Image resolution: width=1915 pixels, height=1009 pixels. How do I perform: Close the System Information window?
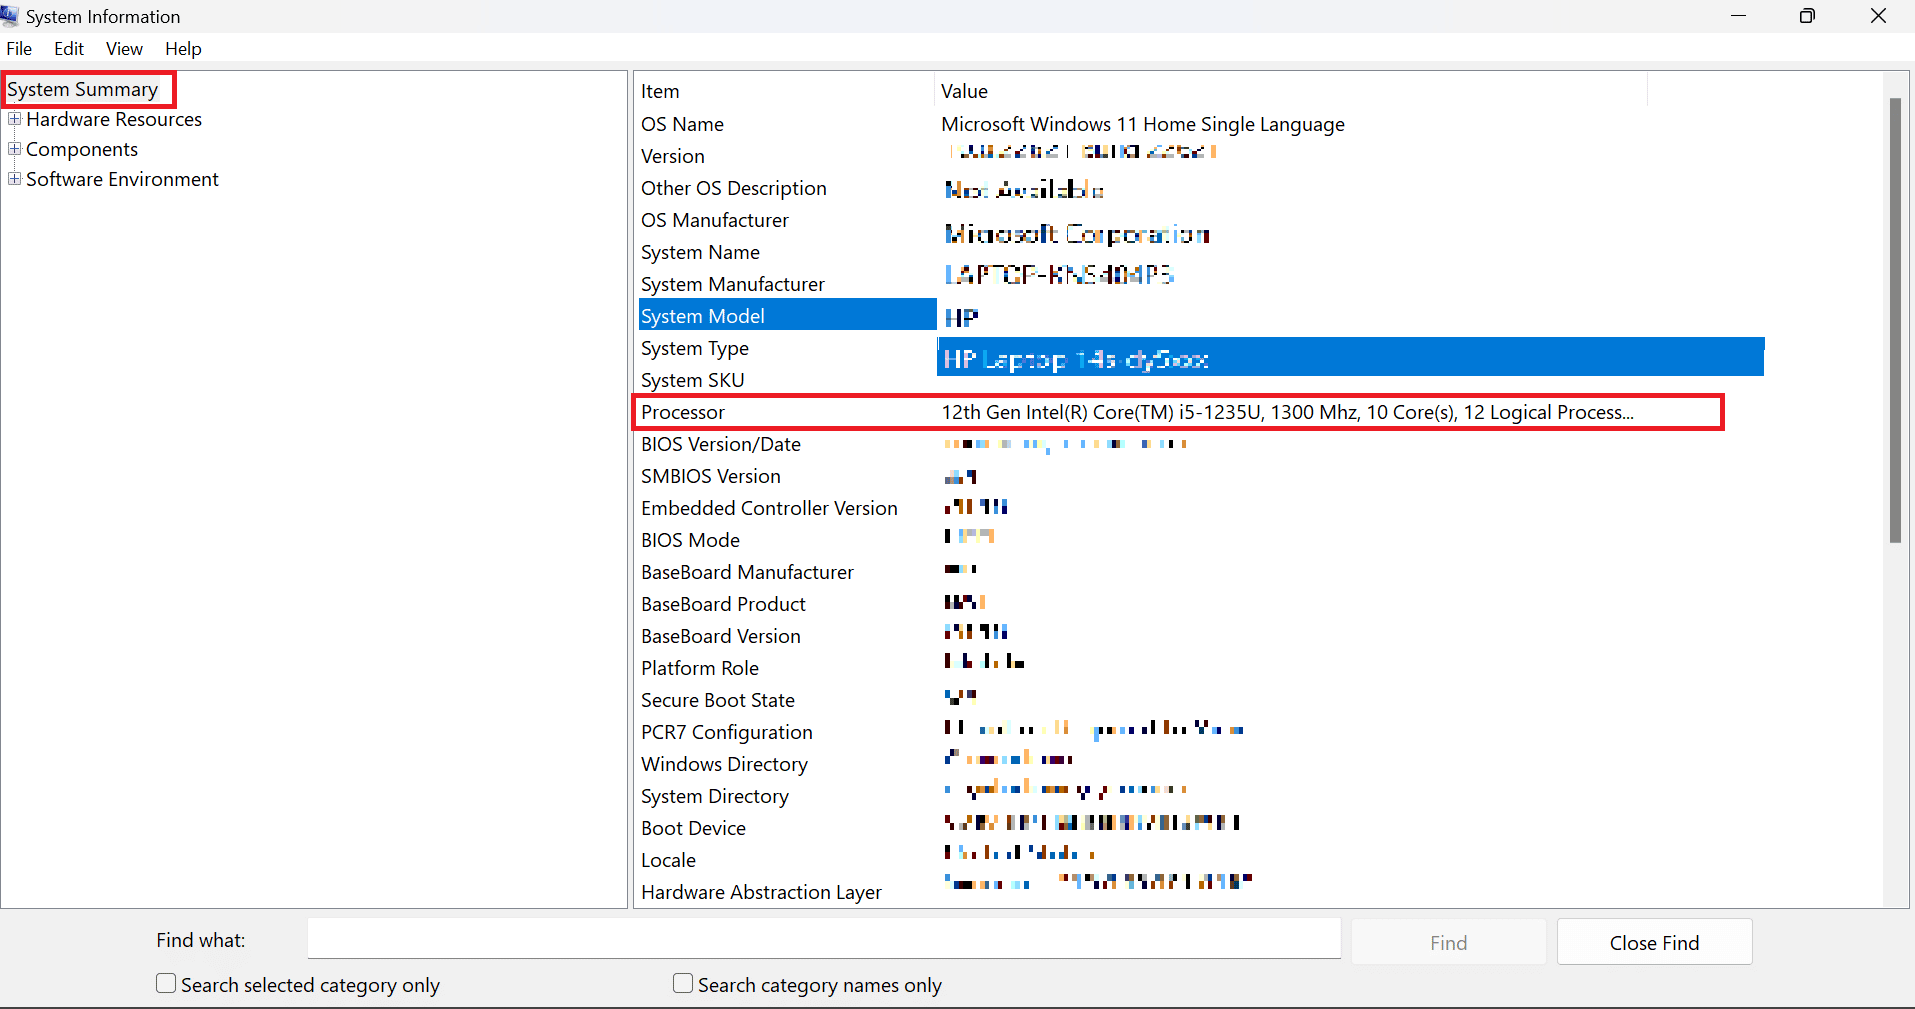pos(1878,16)
